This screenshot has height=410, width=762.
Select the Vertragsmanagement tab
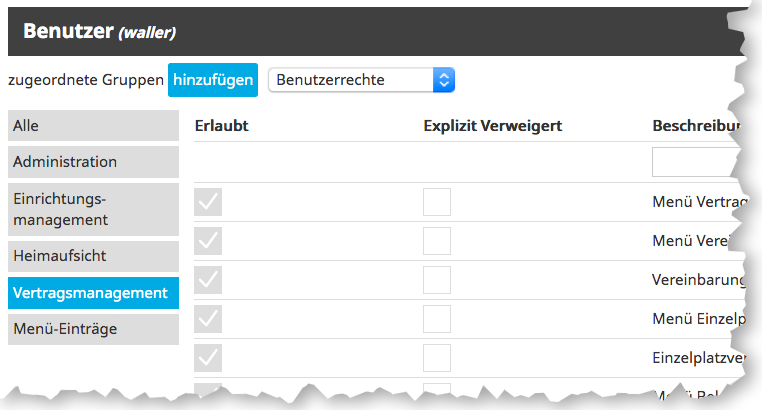(93, 293)
